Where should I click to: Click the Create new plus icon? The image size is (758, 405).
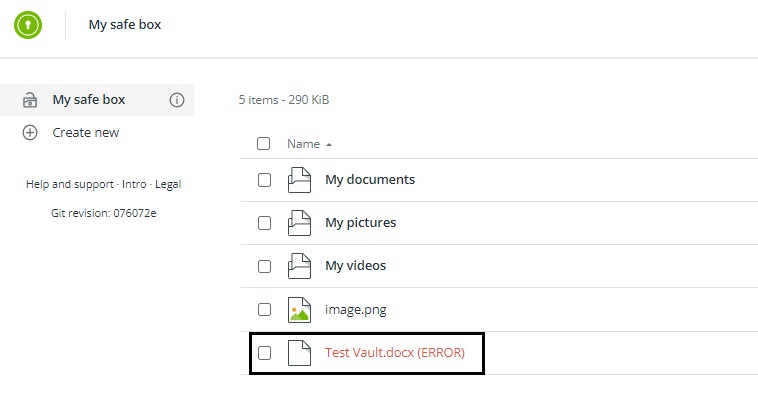click(30, 132)
